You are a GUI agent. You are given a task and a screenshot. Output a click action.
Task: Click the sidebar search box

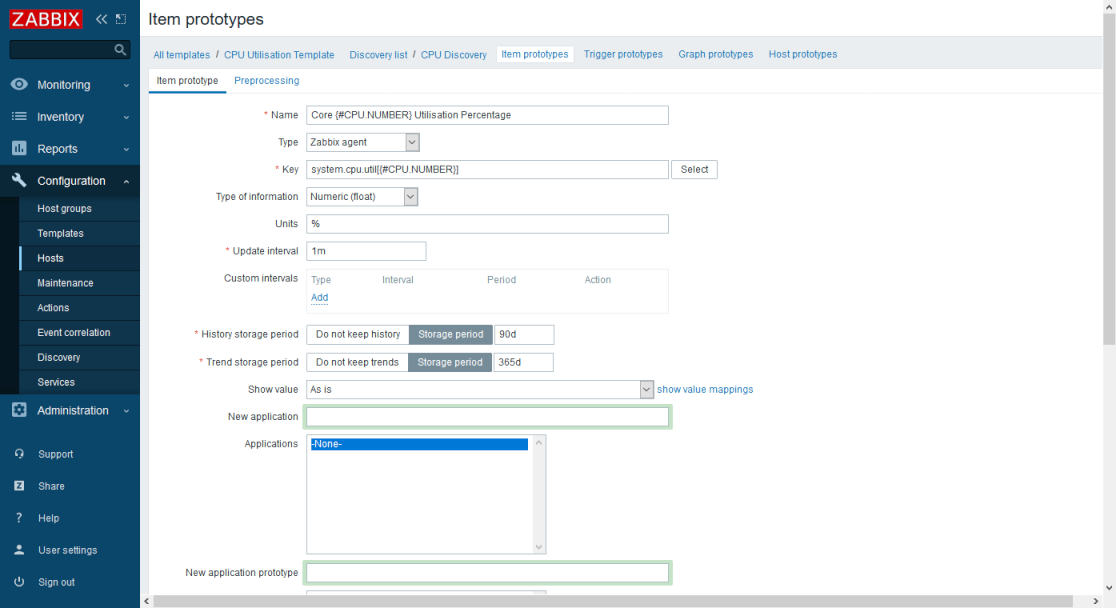coord(63,49)
